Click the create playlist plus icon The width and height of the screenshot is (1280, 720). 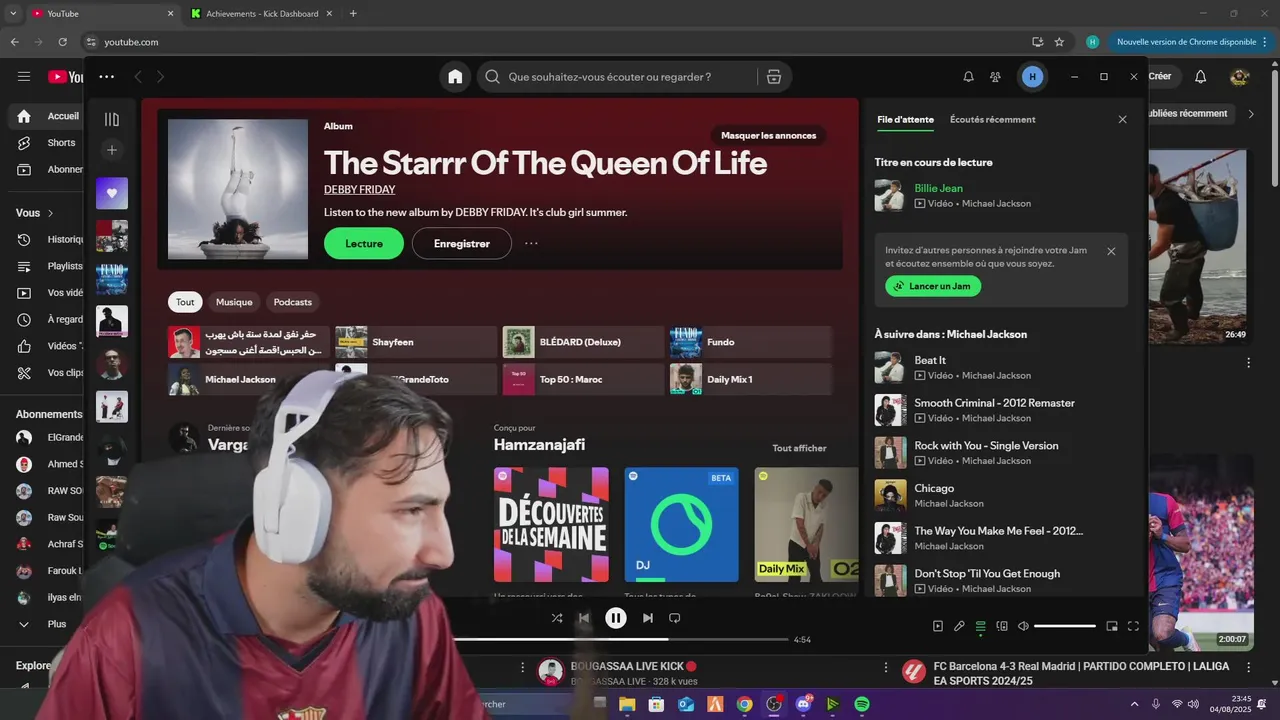pos(112,150)
